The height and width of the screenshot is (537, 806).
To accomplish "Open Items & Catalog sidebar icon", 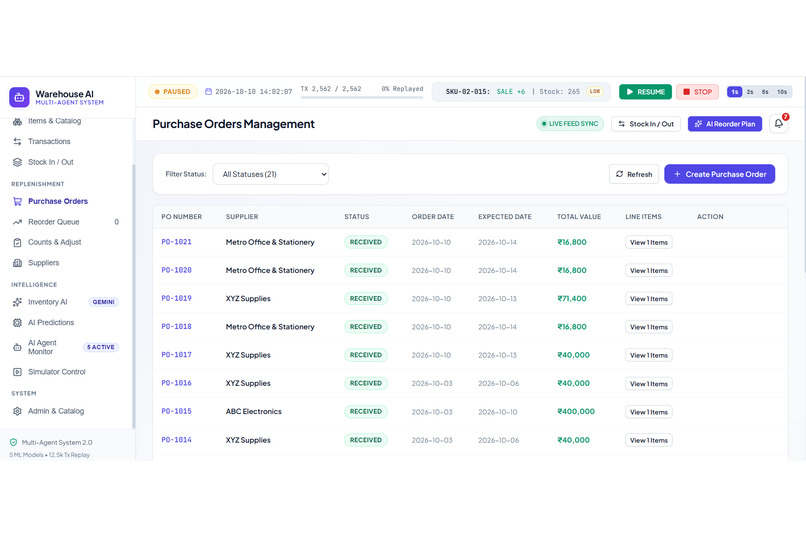I will pyautogui.click(x=17, y=121).
